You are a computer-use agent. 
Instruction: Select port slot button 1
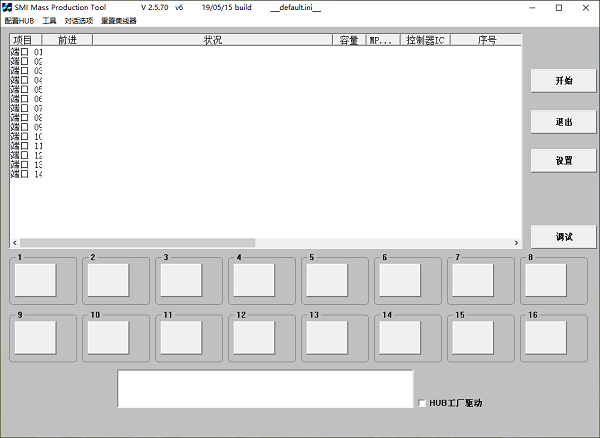coord(36,280)
